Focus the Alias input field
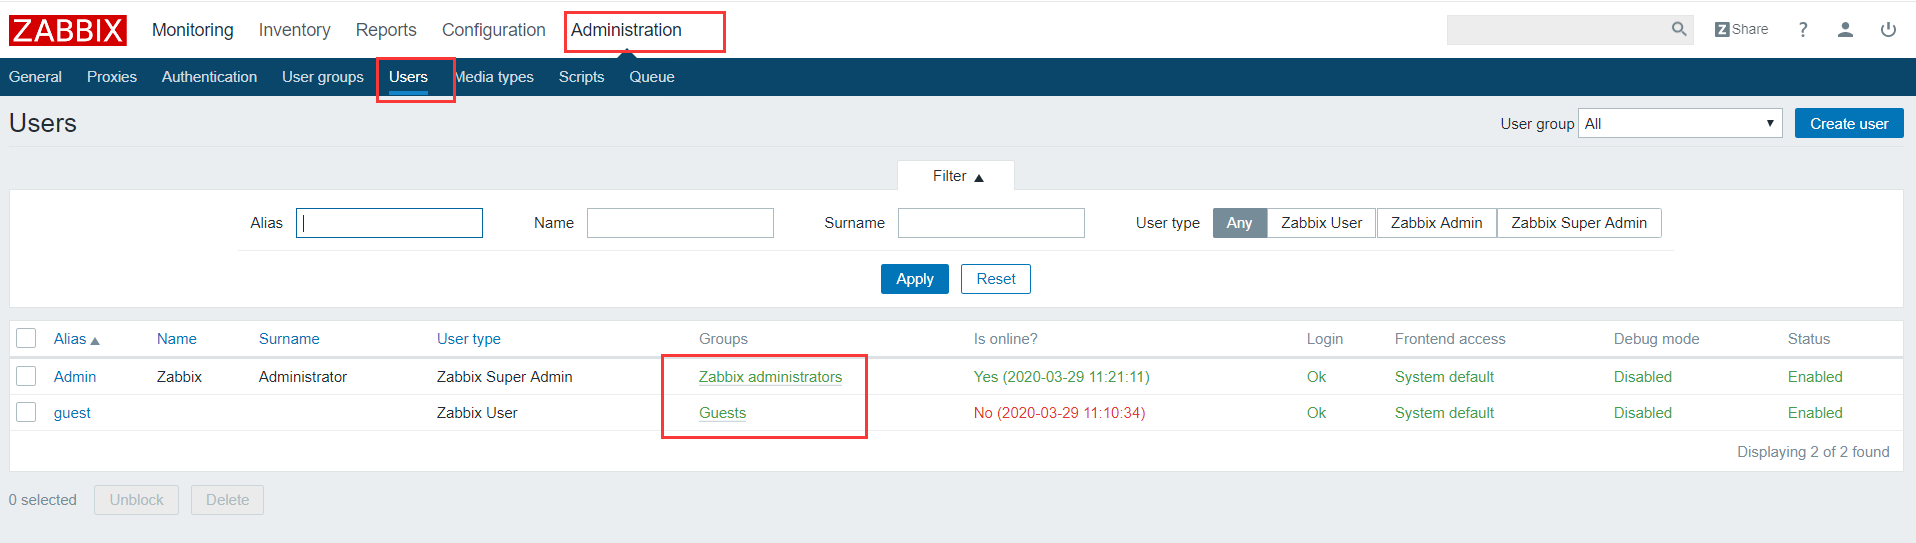This screenshot has width=1916, height=543. tap(389, 223)
